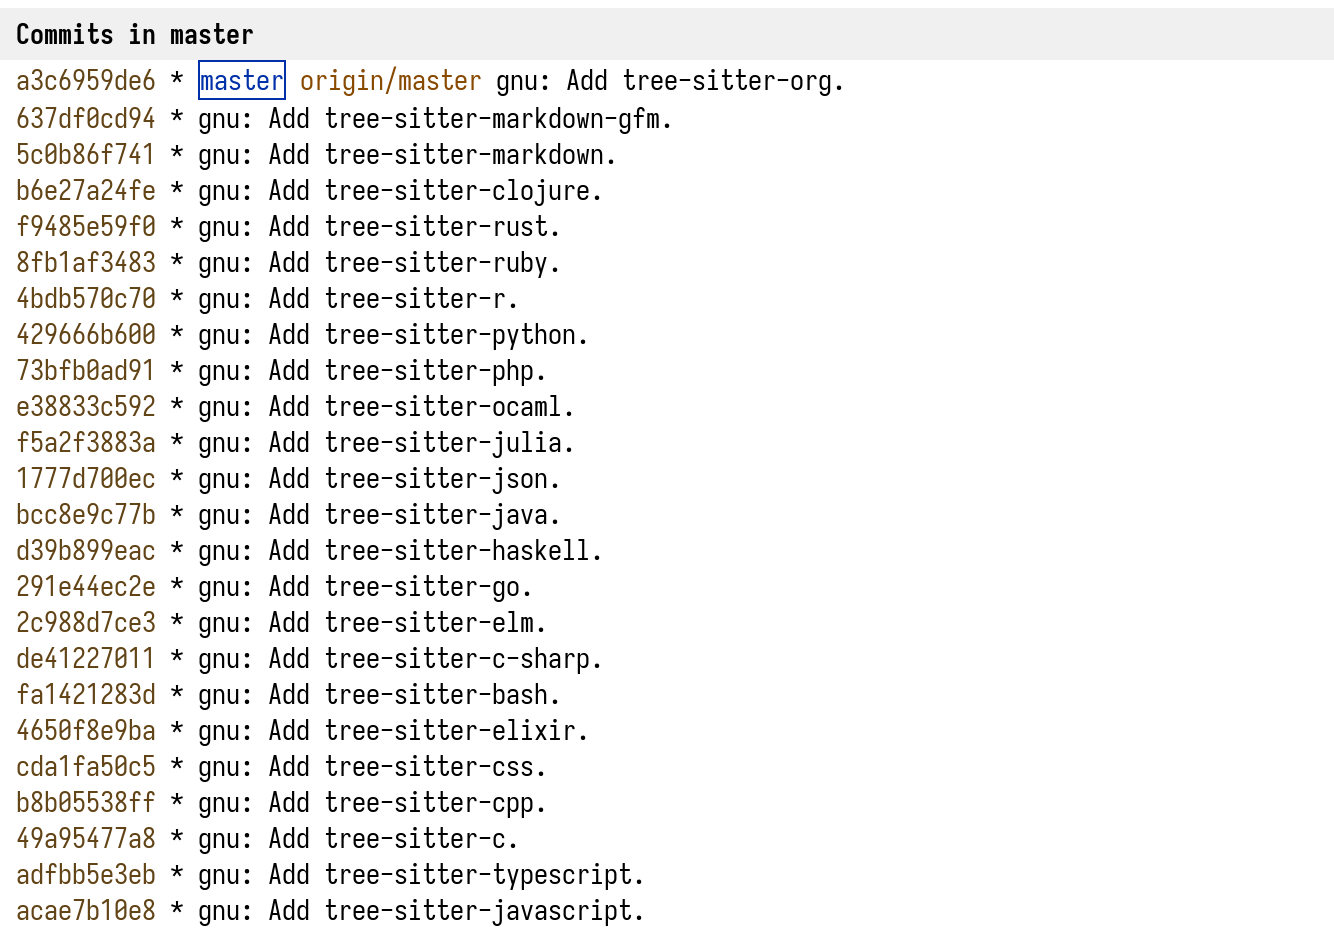The image size is (1334, 932).
Task: Select commit hash f5a2f3883a
Action: click(x=86, y=443)
